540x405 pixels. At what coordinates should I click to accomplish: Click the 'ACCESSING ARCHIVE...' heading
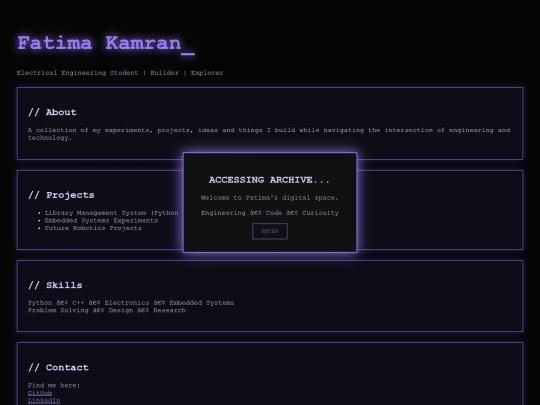(269, 180)
